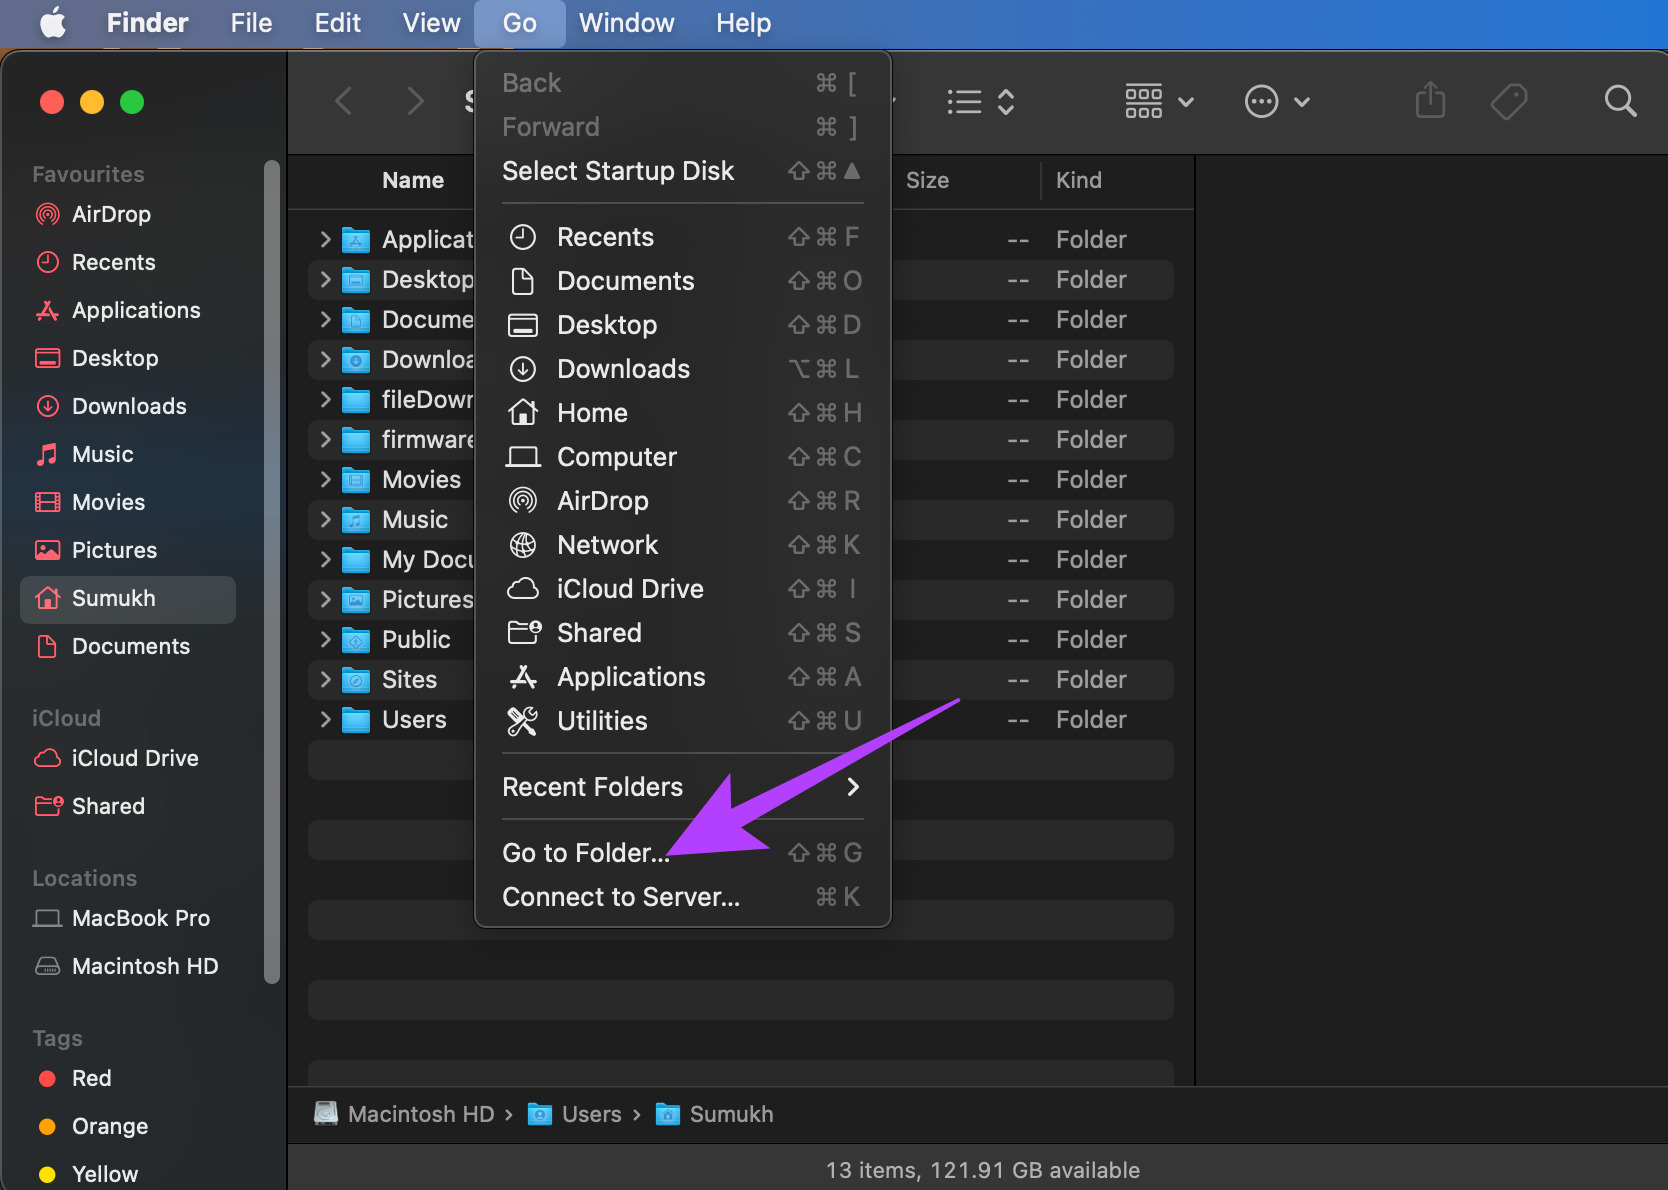
Task: Open the Help menu in menu bar
Action: pyautogui.click(x=743, y=23)
